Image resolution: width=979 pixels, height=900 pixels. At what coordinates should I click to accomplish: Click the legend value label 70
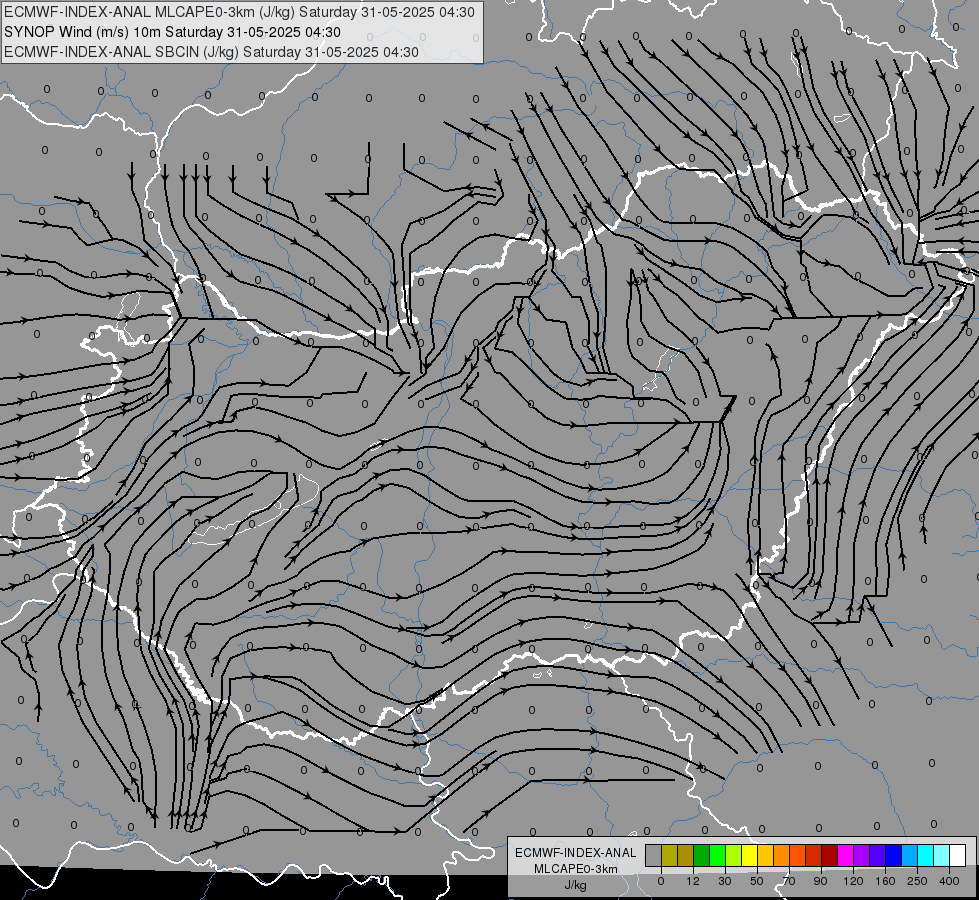[x=789, y=881]
